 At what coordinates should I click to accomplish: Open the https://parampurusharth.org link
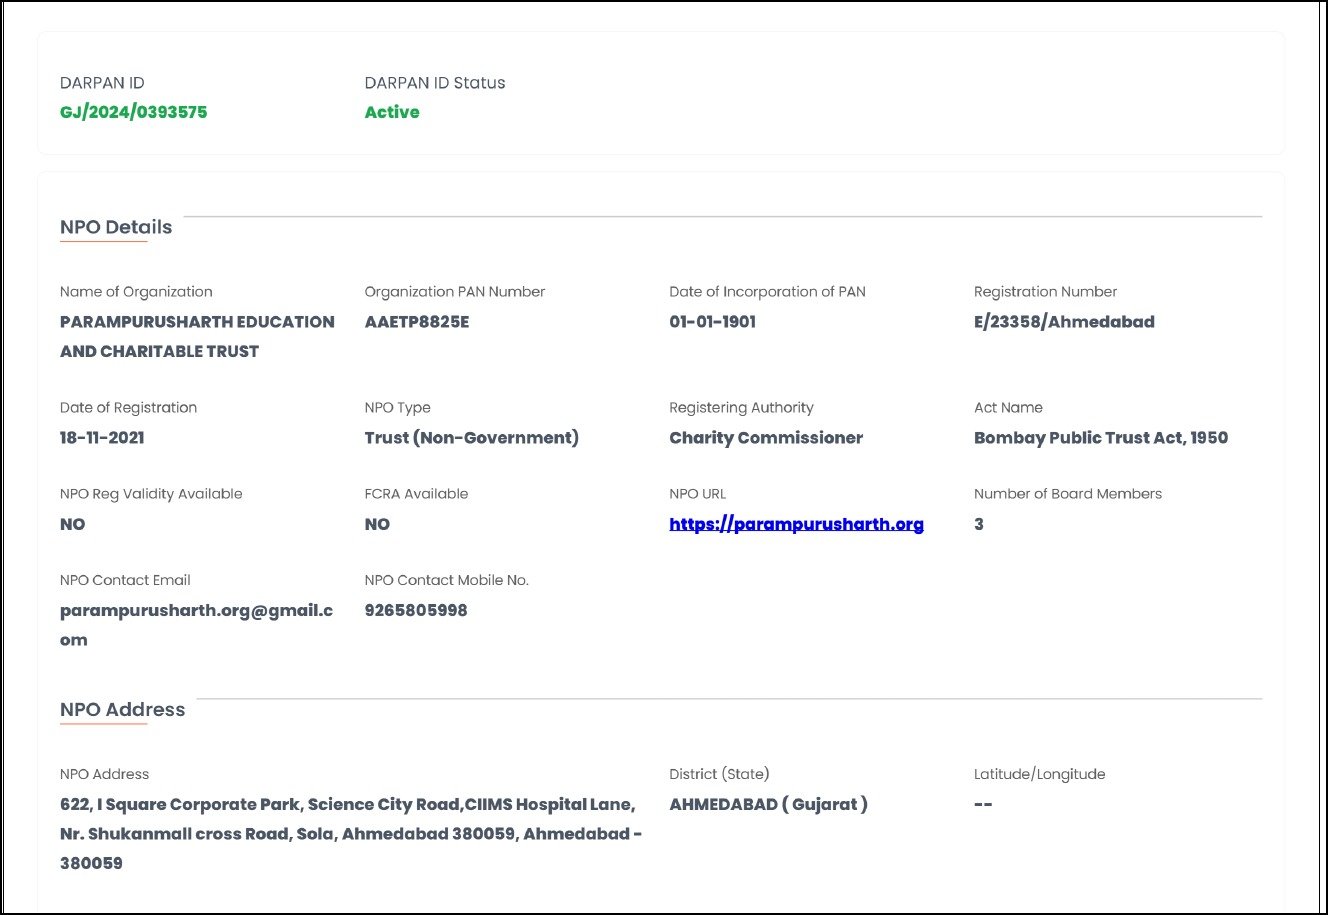[x=796, y=524]
